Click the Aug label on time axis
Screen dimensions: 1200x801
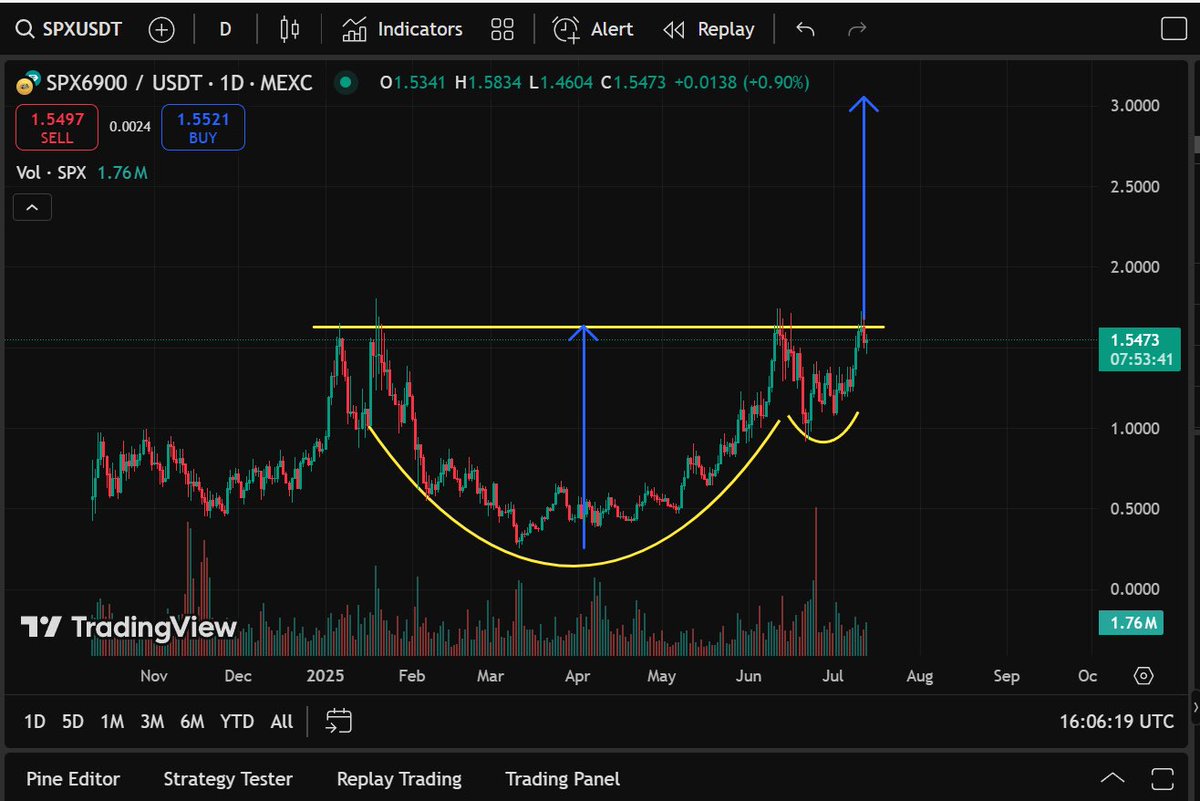point(919,676)
